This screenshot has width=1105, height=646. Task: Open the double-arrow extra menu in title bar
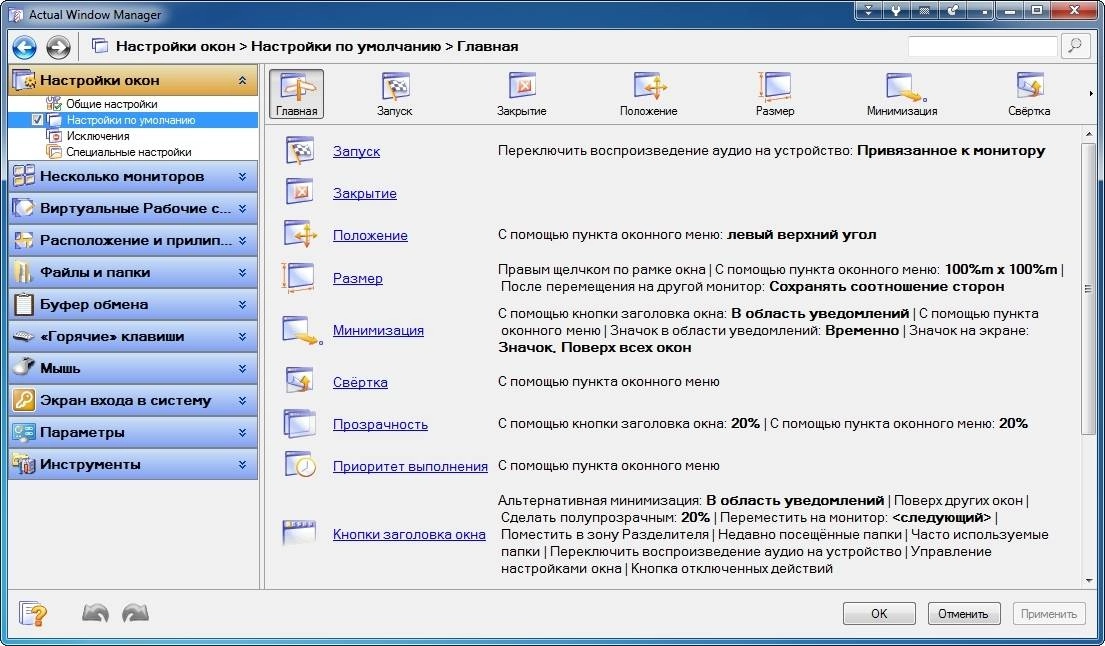869,10
